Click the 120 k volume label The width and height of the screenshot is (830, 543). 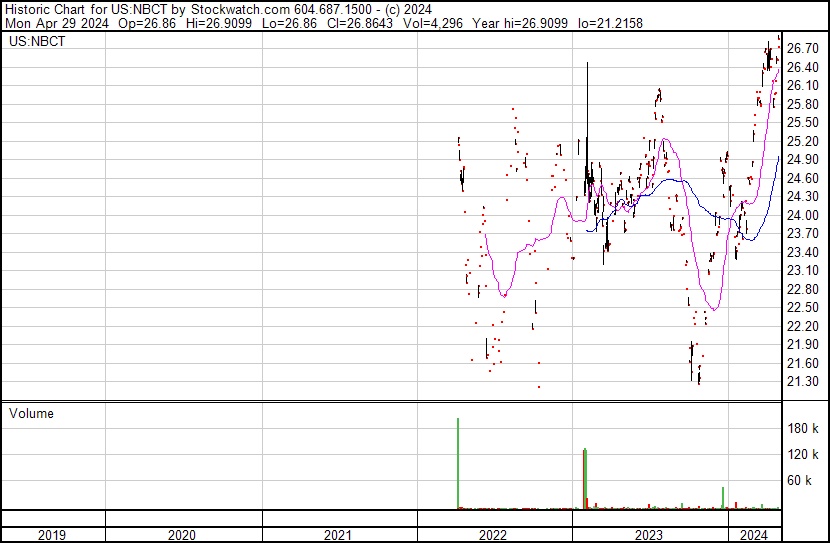click(803, 454)
